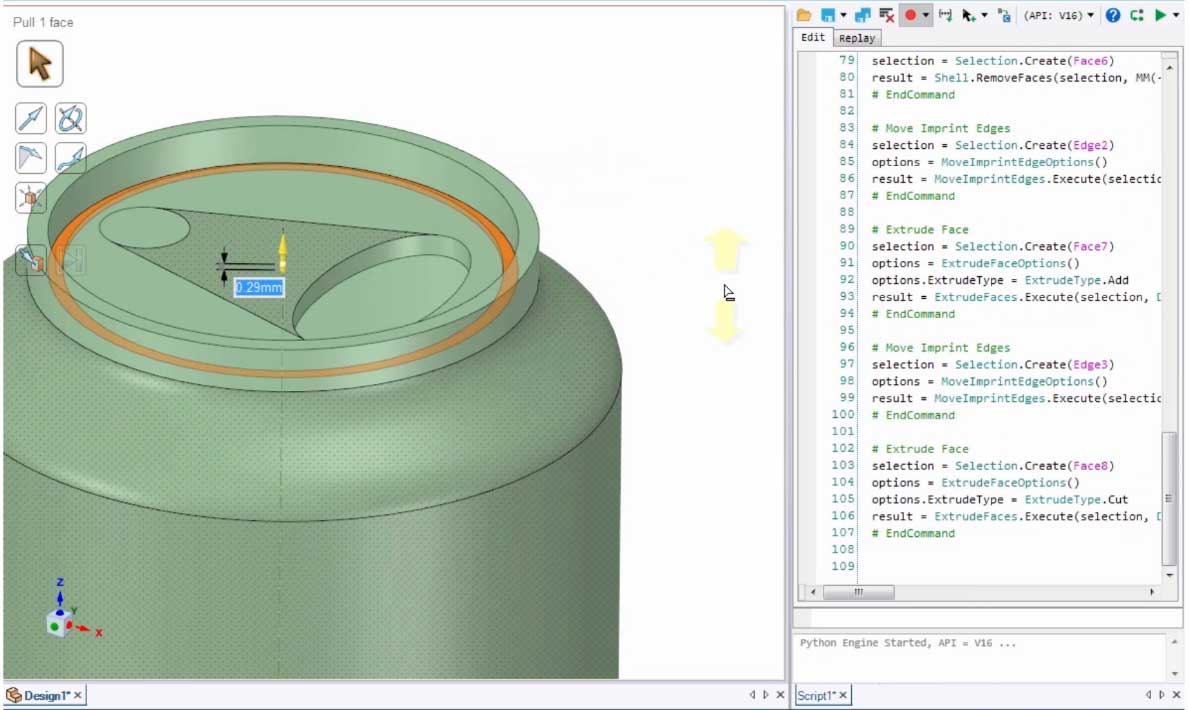This screenshot has height=710, width=1189.
Task: Click the Select arrow tool
Action: tap(40, 64)
